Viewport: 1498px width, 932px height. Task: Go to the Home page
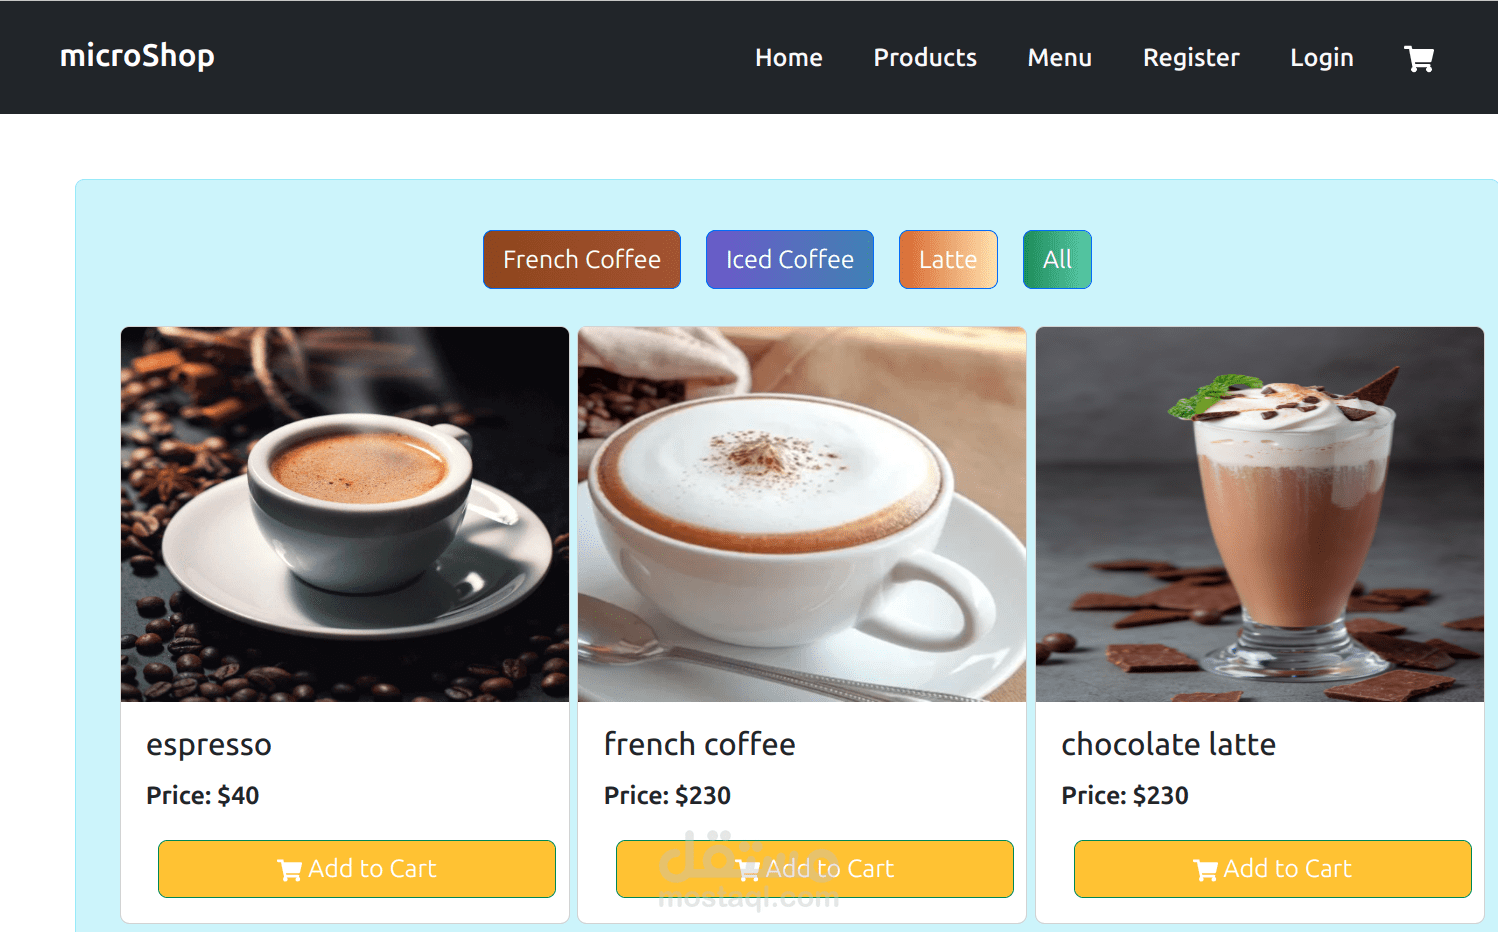[x=789, y=58]
